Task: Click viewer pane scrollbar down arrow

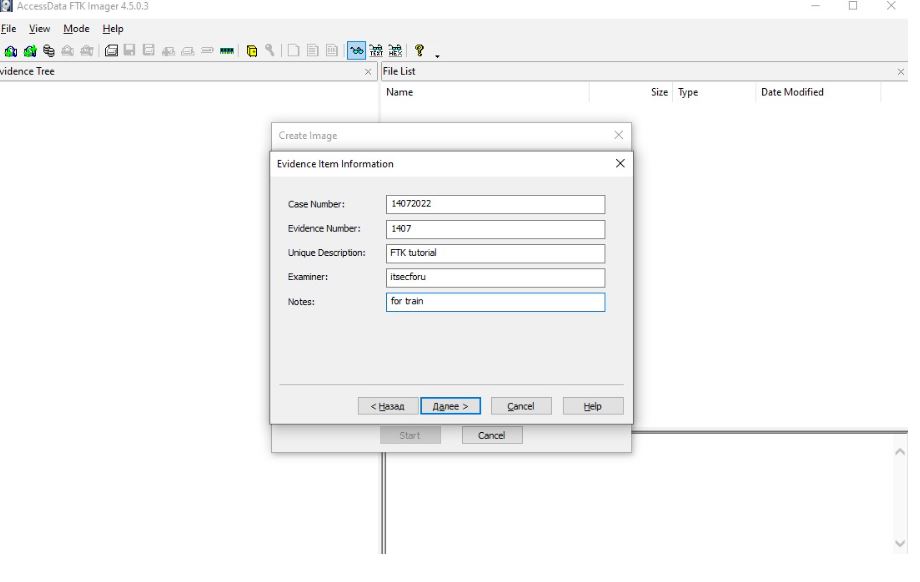Action: [x=899, y=543]
